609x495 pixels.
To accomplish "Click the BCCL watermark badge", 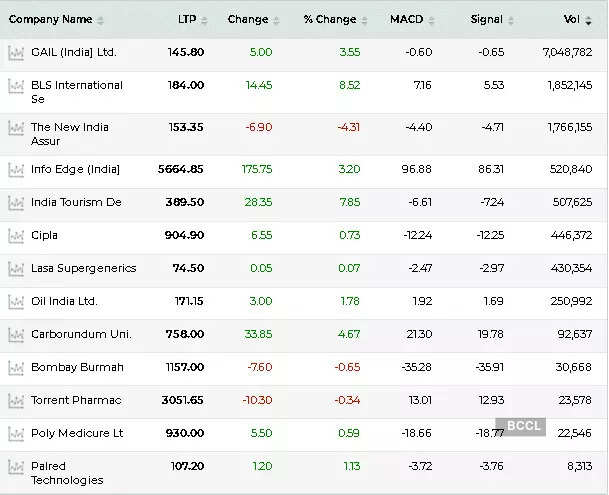I will click(524, 426).
